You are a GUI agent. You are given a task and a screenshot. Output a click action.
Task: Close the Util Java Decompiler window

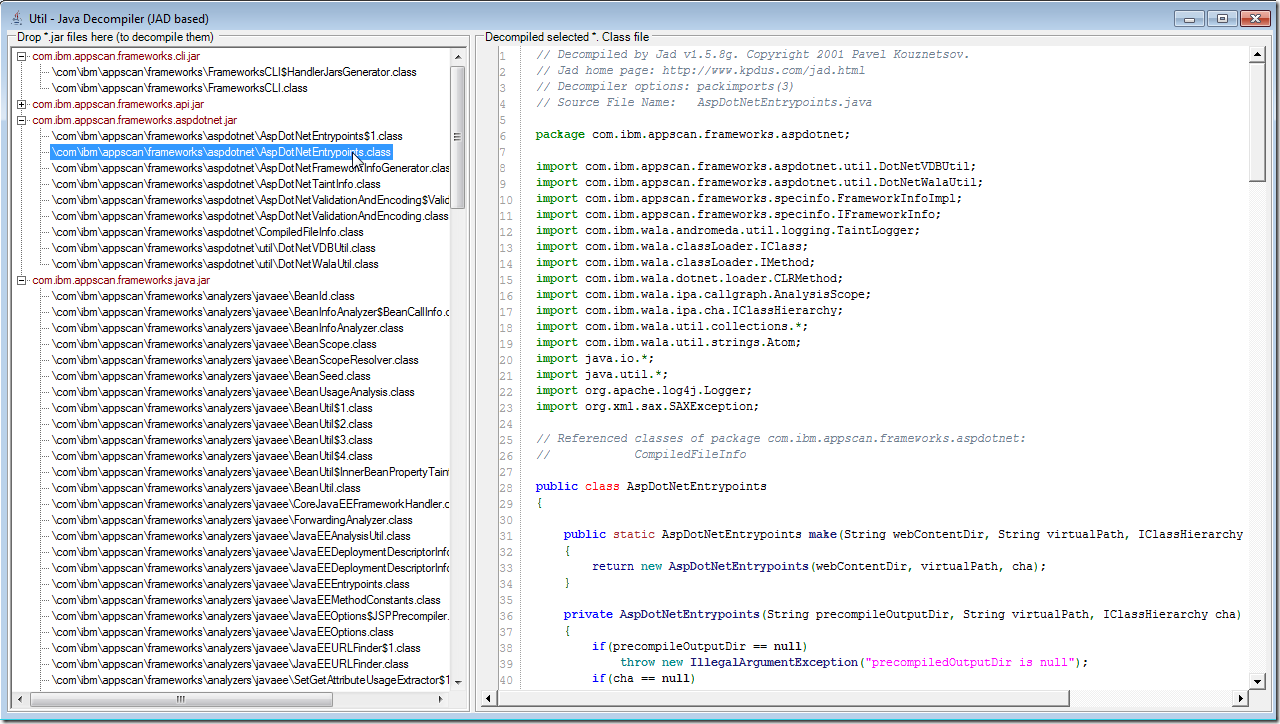[1255, 18]
